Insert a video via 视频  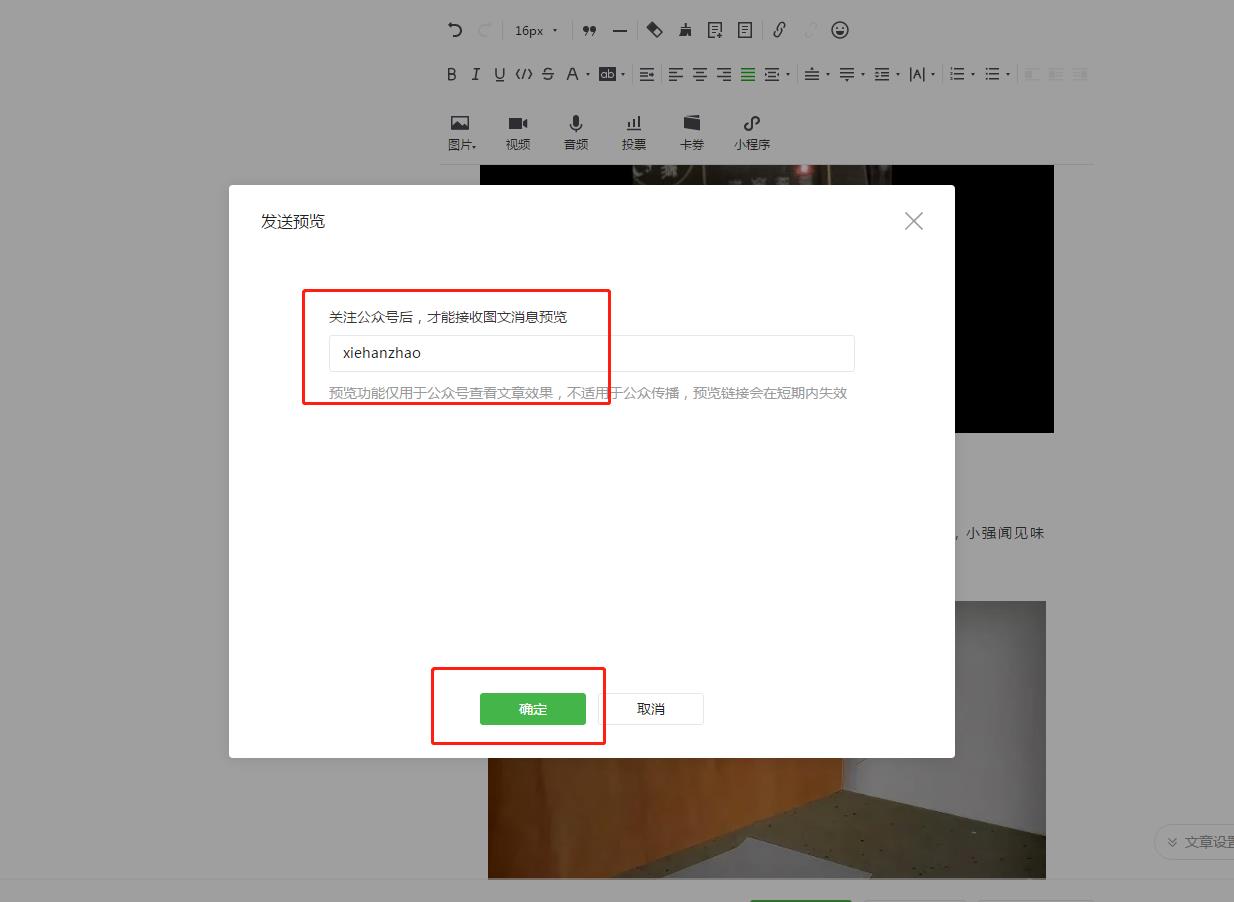point(518,132)
